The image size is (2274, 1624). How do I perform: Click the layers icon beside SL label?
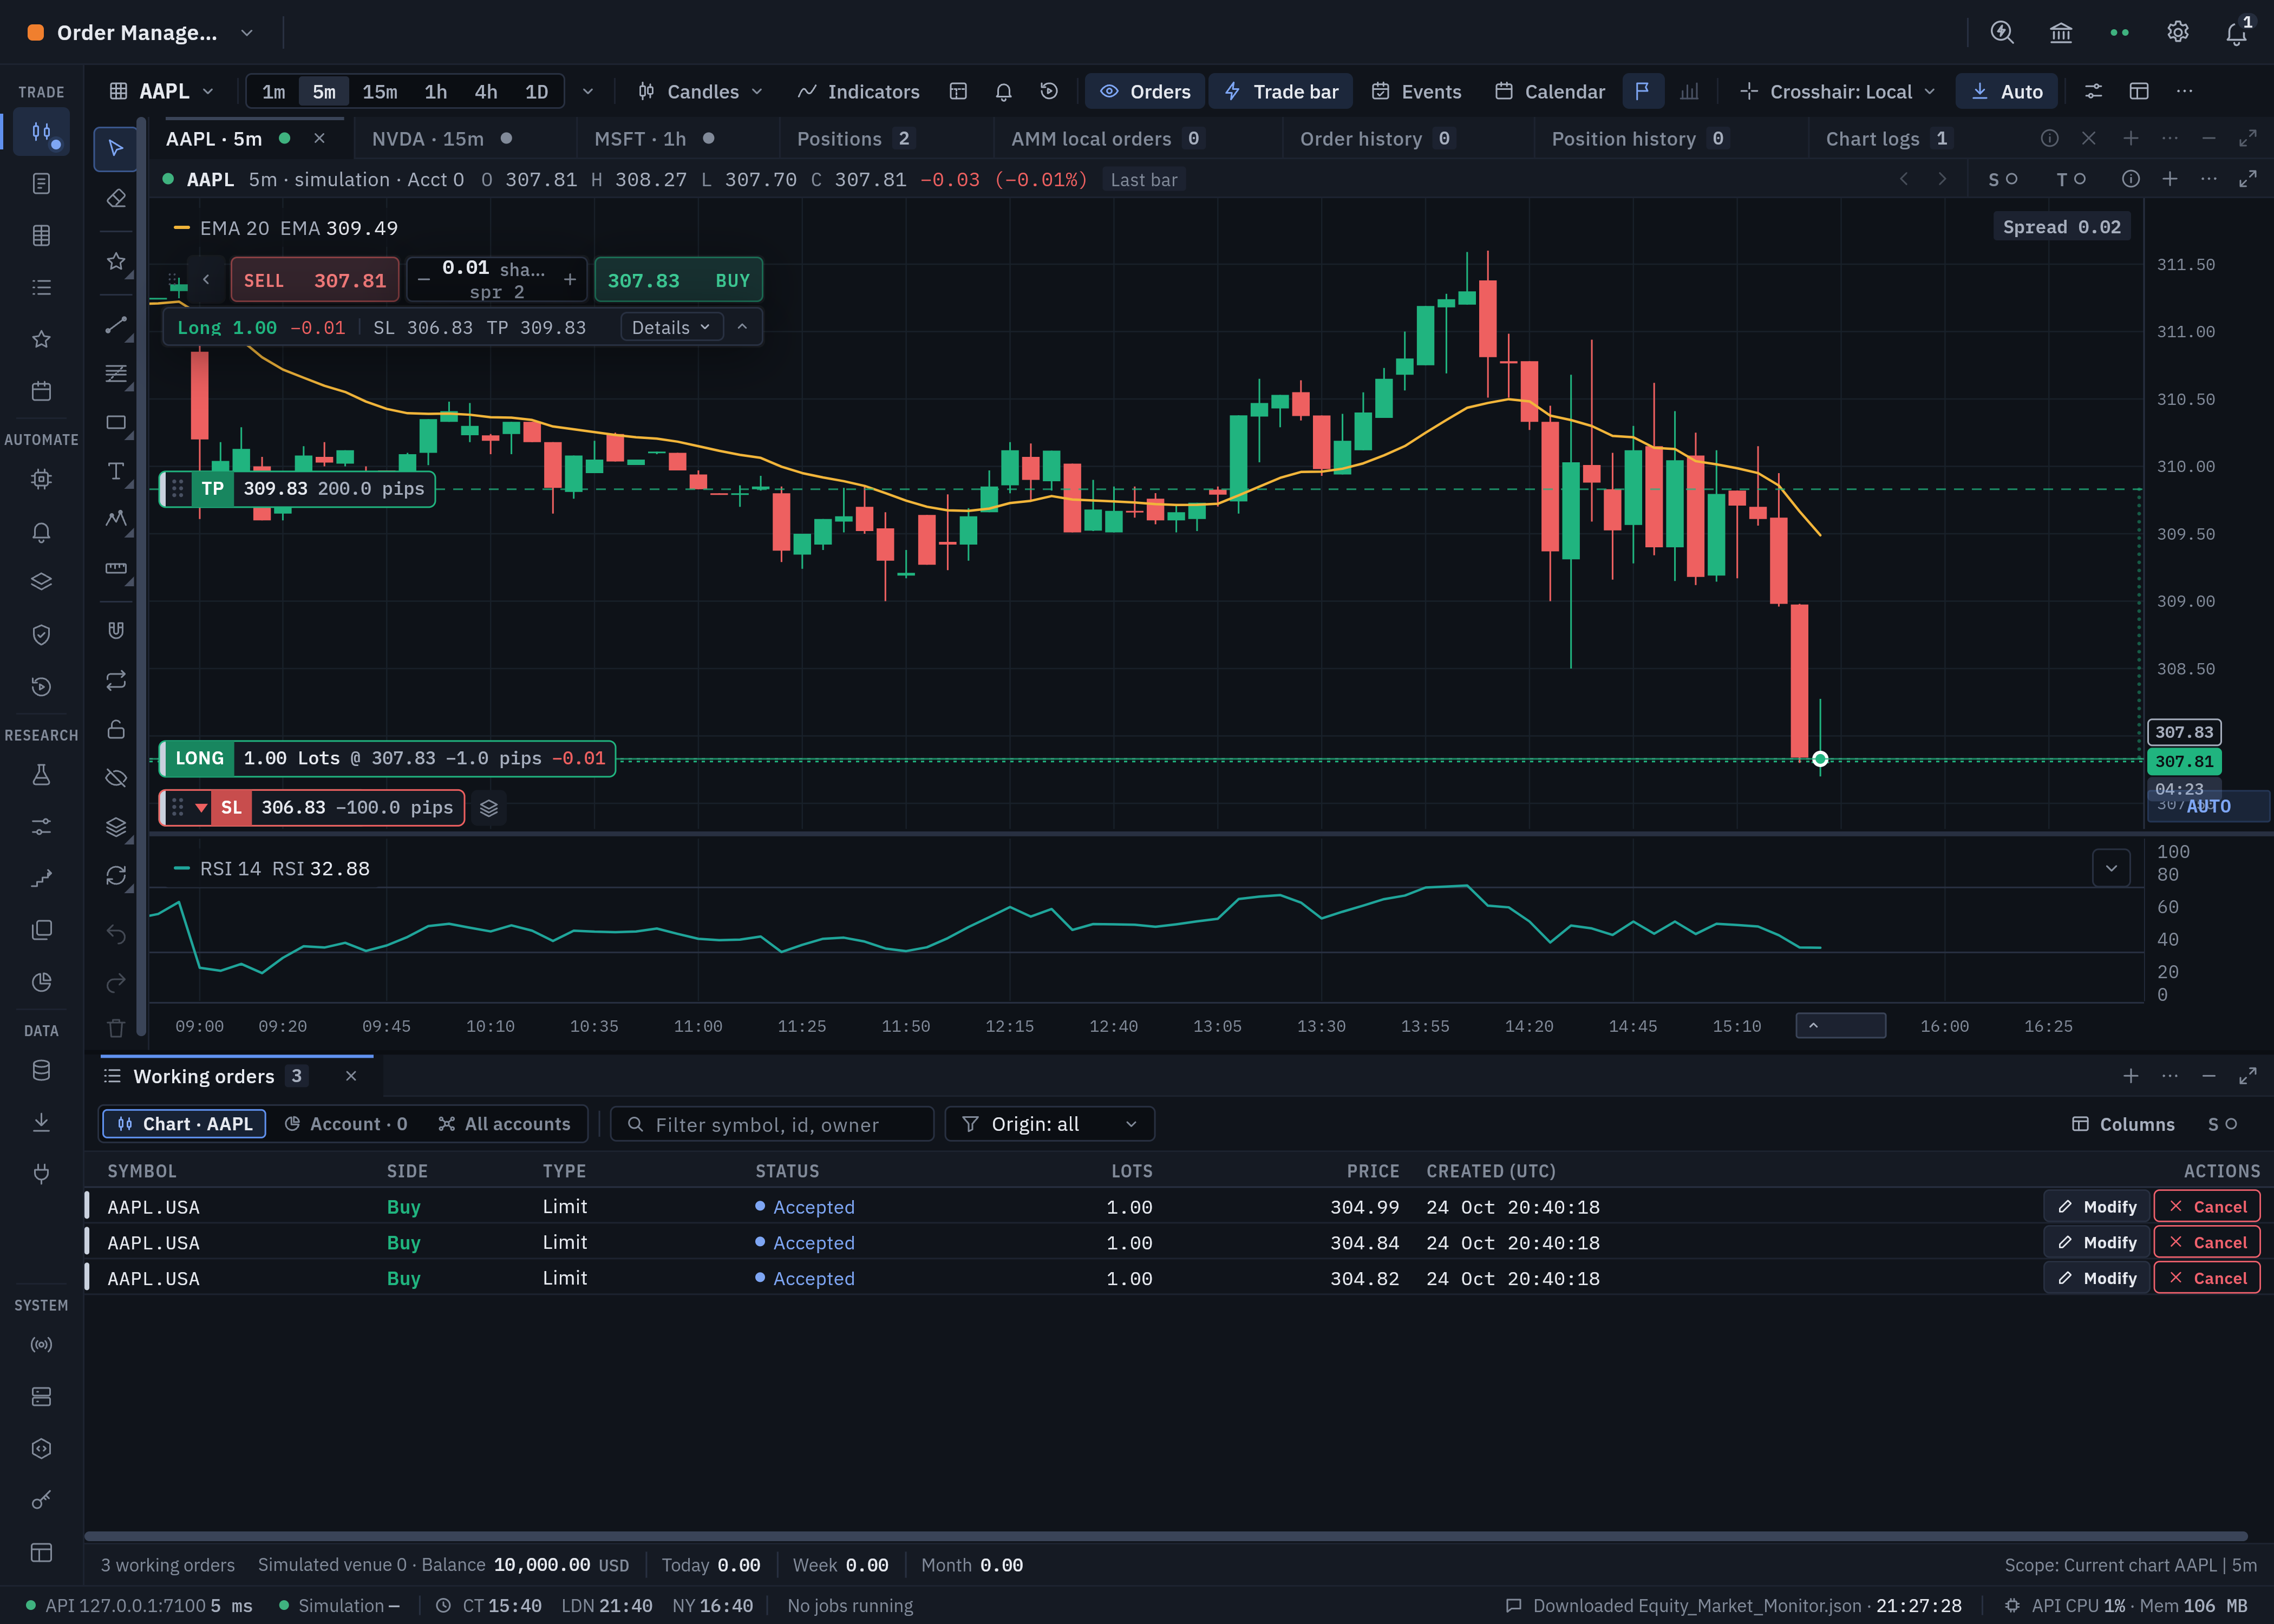tap(488, 808)
